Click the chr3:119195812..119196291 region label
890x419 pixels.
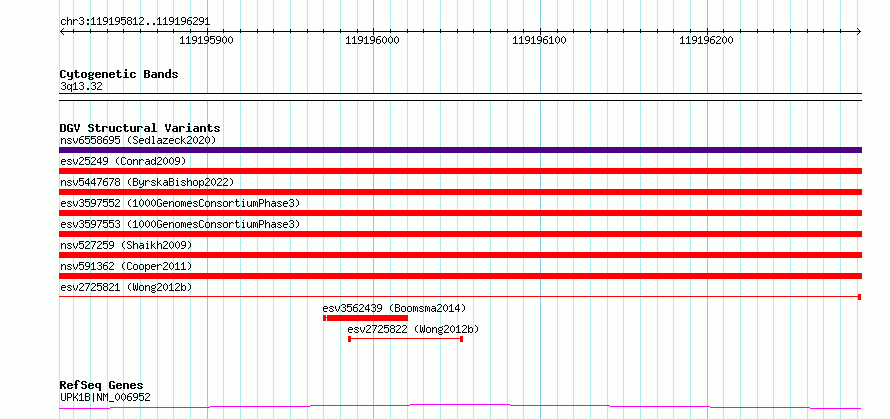(x=135, y=22)
